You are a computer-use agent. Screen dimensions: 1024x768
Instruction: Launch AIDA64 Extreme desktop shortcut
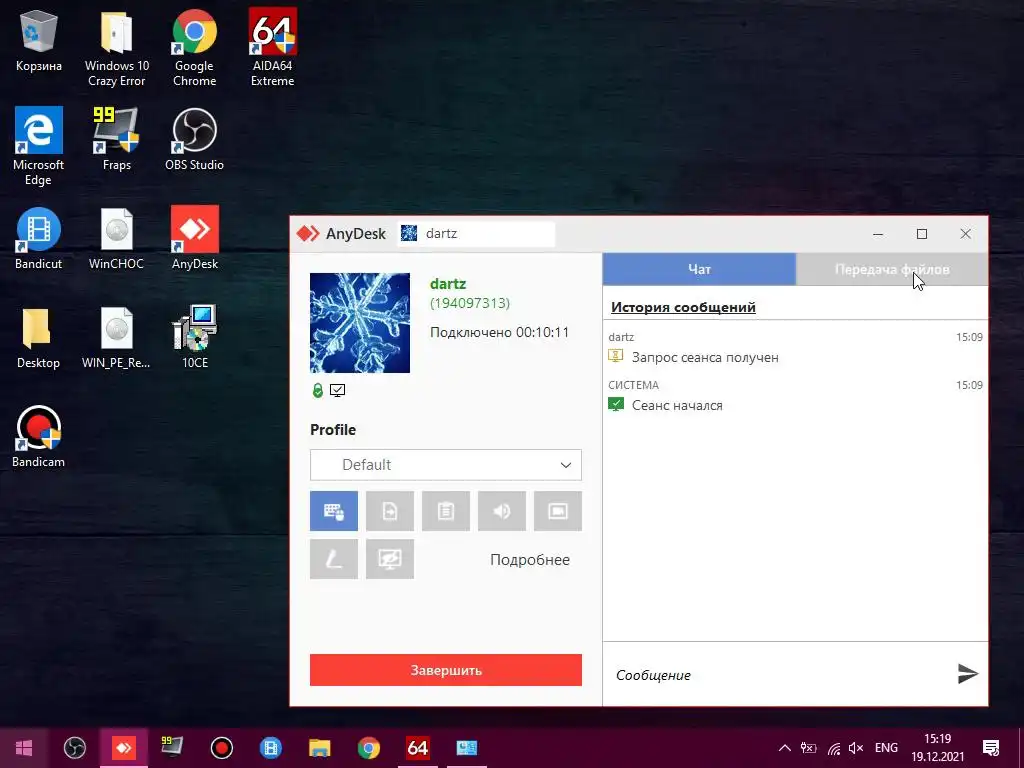(x=272, y=48)
